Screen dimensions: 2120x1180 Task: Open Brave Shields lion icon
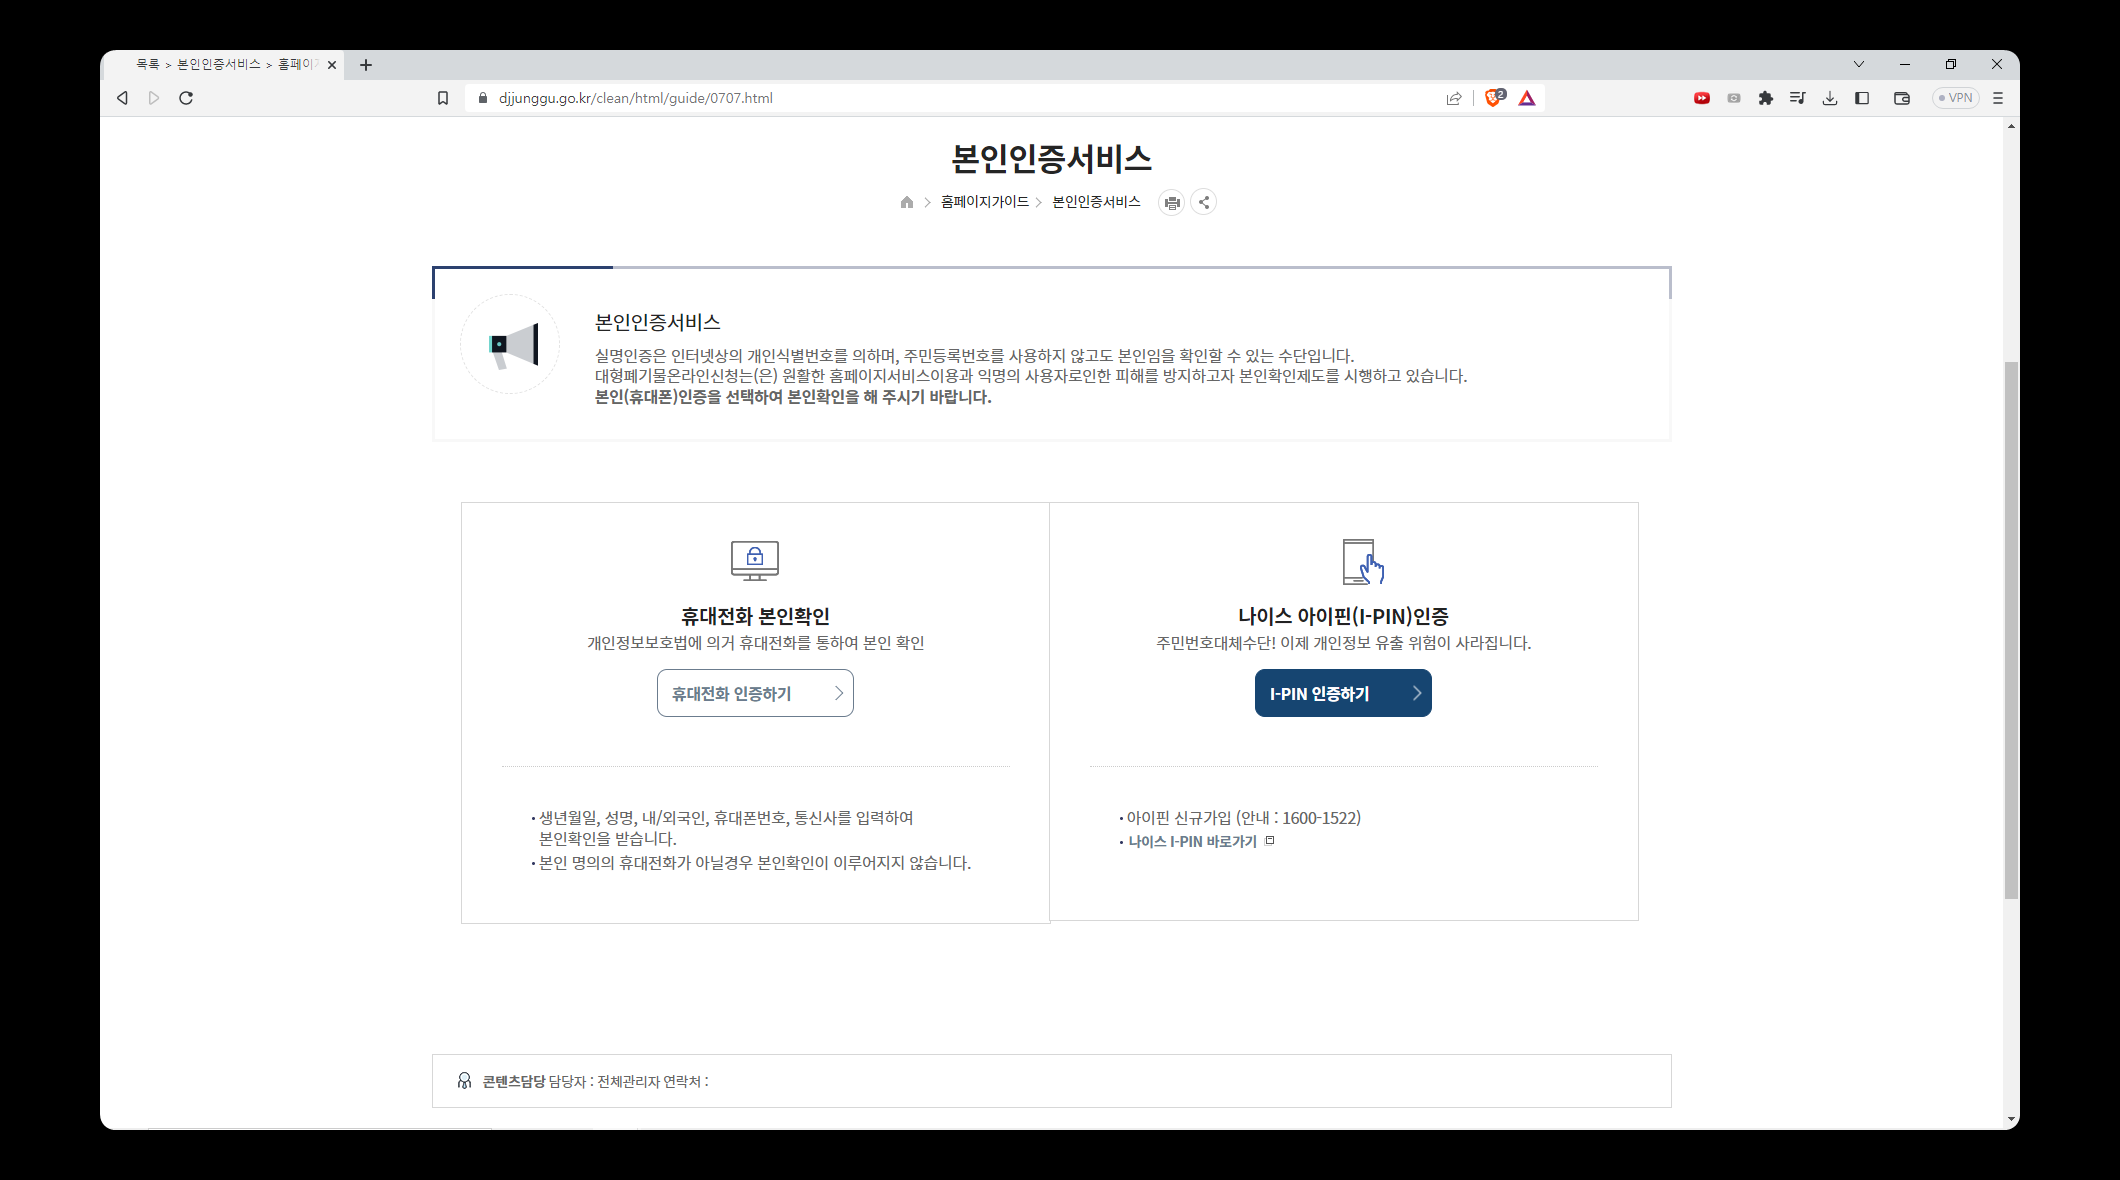click(1494, 97)
